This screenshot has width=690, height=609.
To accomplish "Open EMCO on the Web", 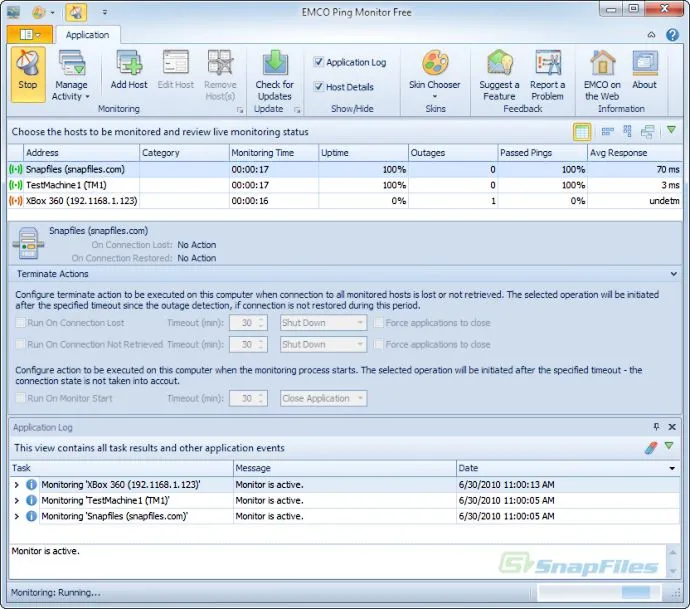I will [602, 75].
